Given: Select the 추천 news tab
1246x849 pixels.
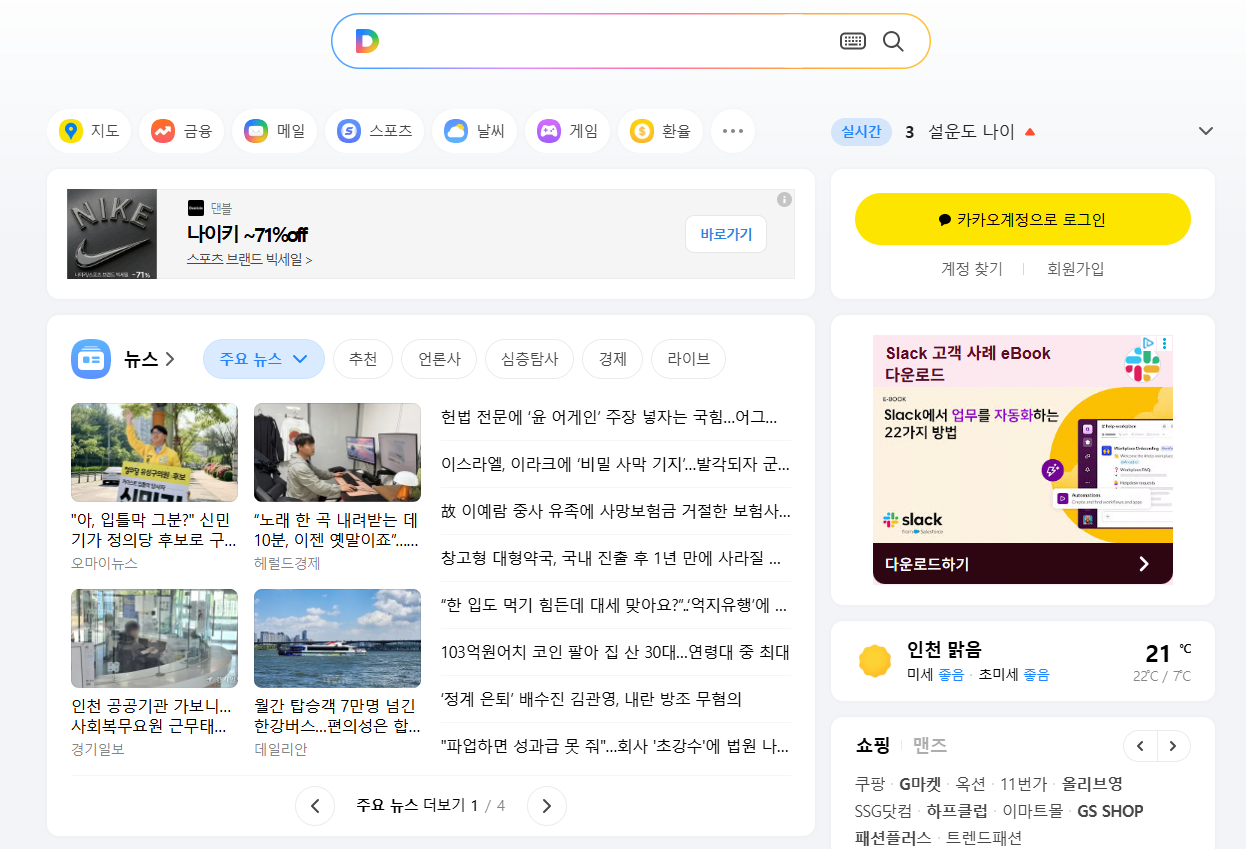Looking at the screenshot, I should [363, 359].
